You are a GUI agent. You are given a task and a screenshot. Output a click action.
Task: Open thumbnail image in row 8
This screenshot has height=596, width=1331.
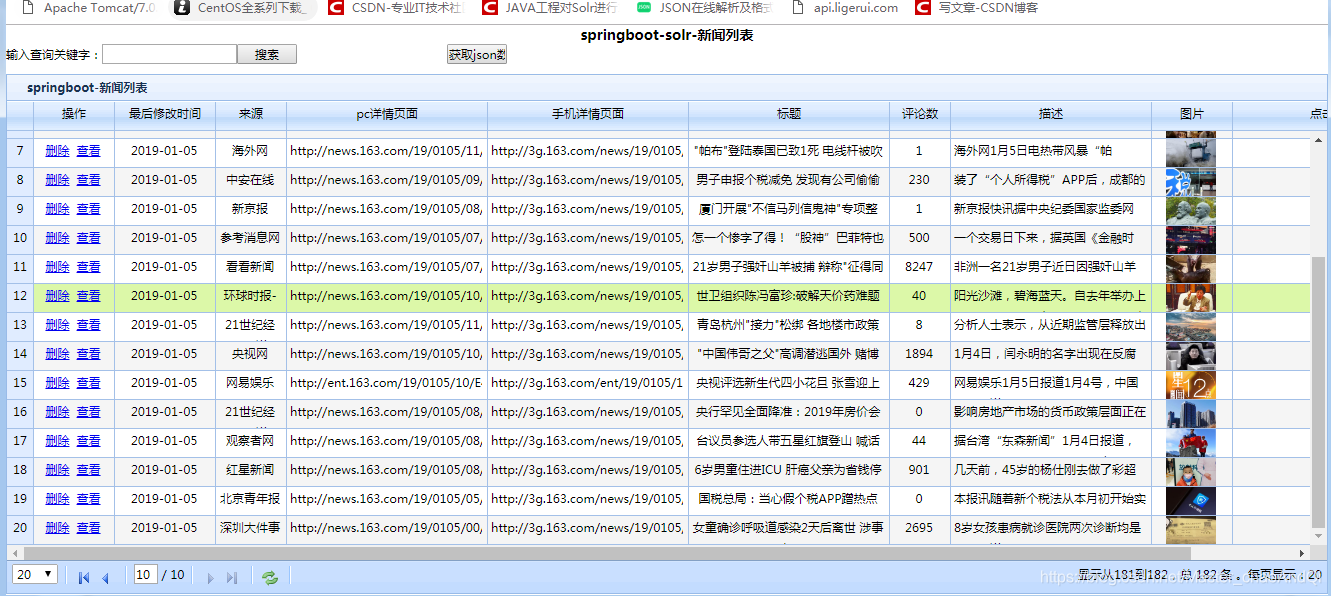pos(1191,181)
